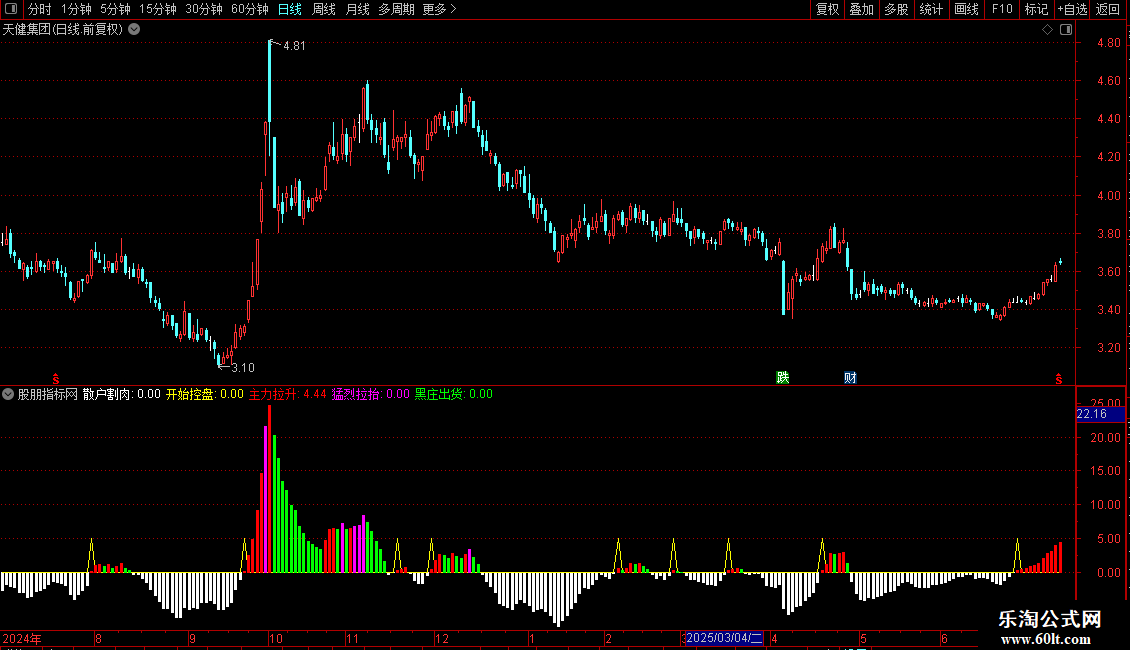Switch to 日线 daily chart

[290, 9]
